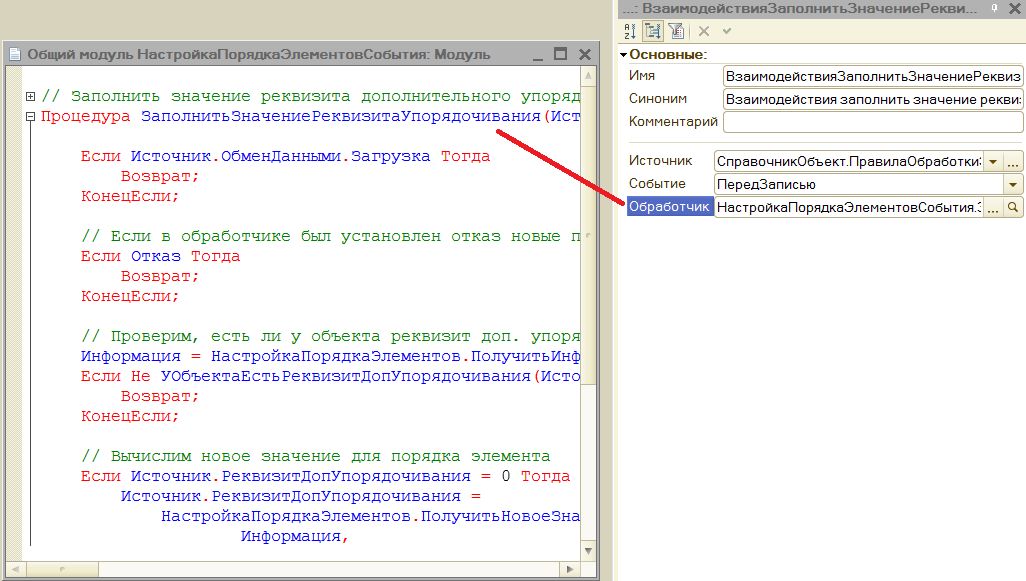Click the last code line 'Информация,'
This screenshot has height=581, width=1026.
294,537
